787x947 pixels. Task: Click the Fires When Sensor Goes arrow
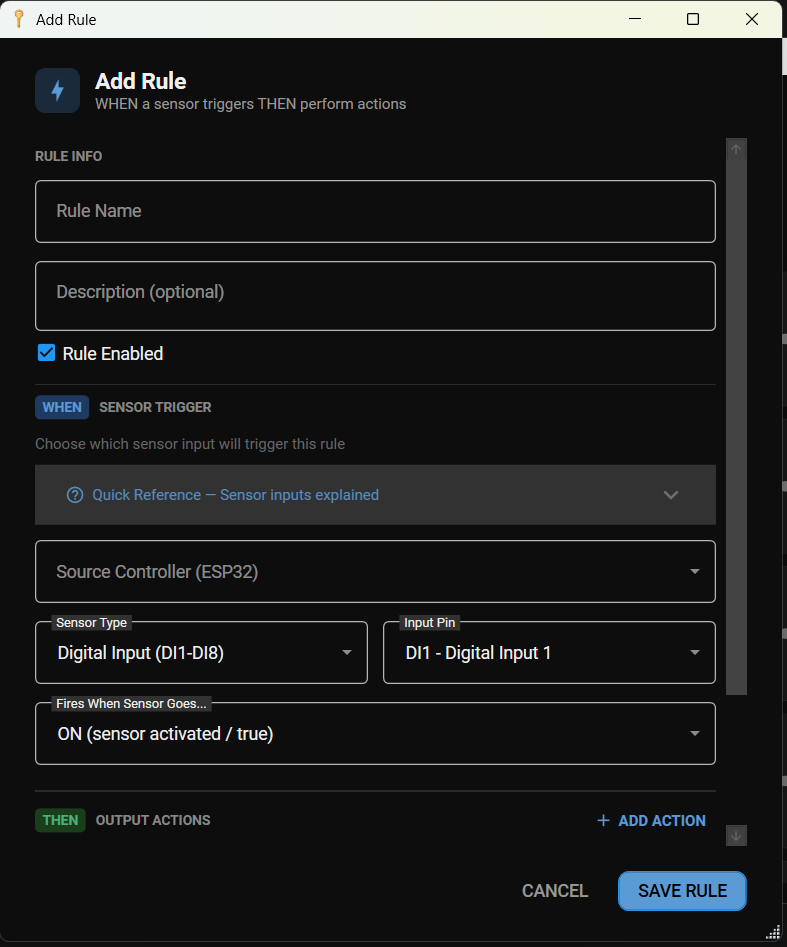(x=695, y=733)
